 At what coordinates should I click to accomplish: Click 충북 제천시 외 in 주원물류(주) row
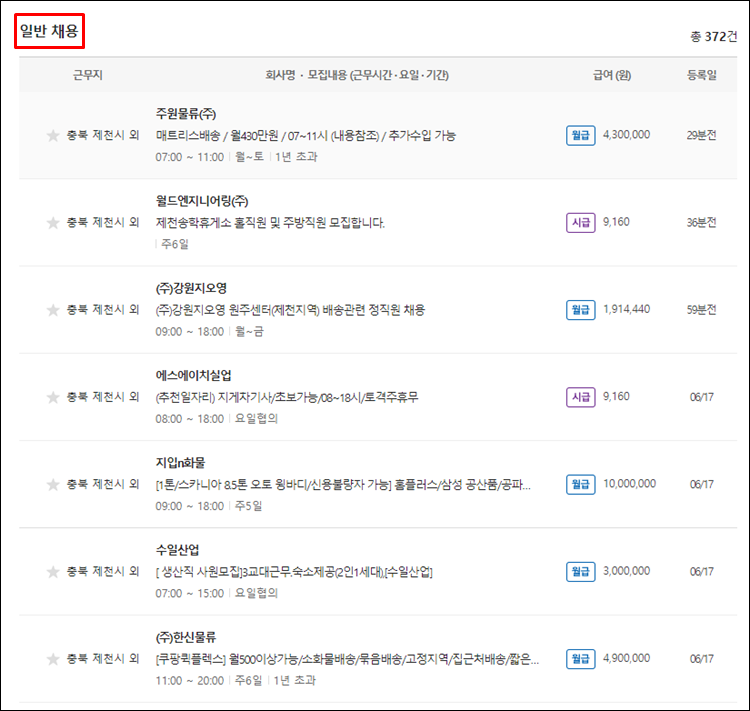[102, 135]
